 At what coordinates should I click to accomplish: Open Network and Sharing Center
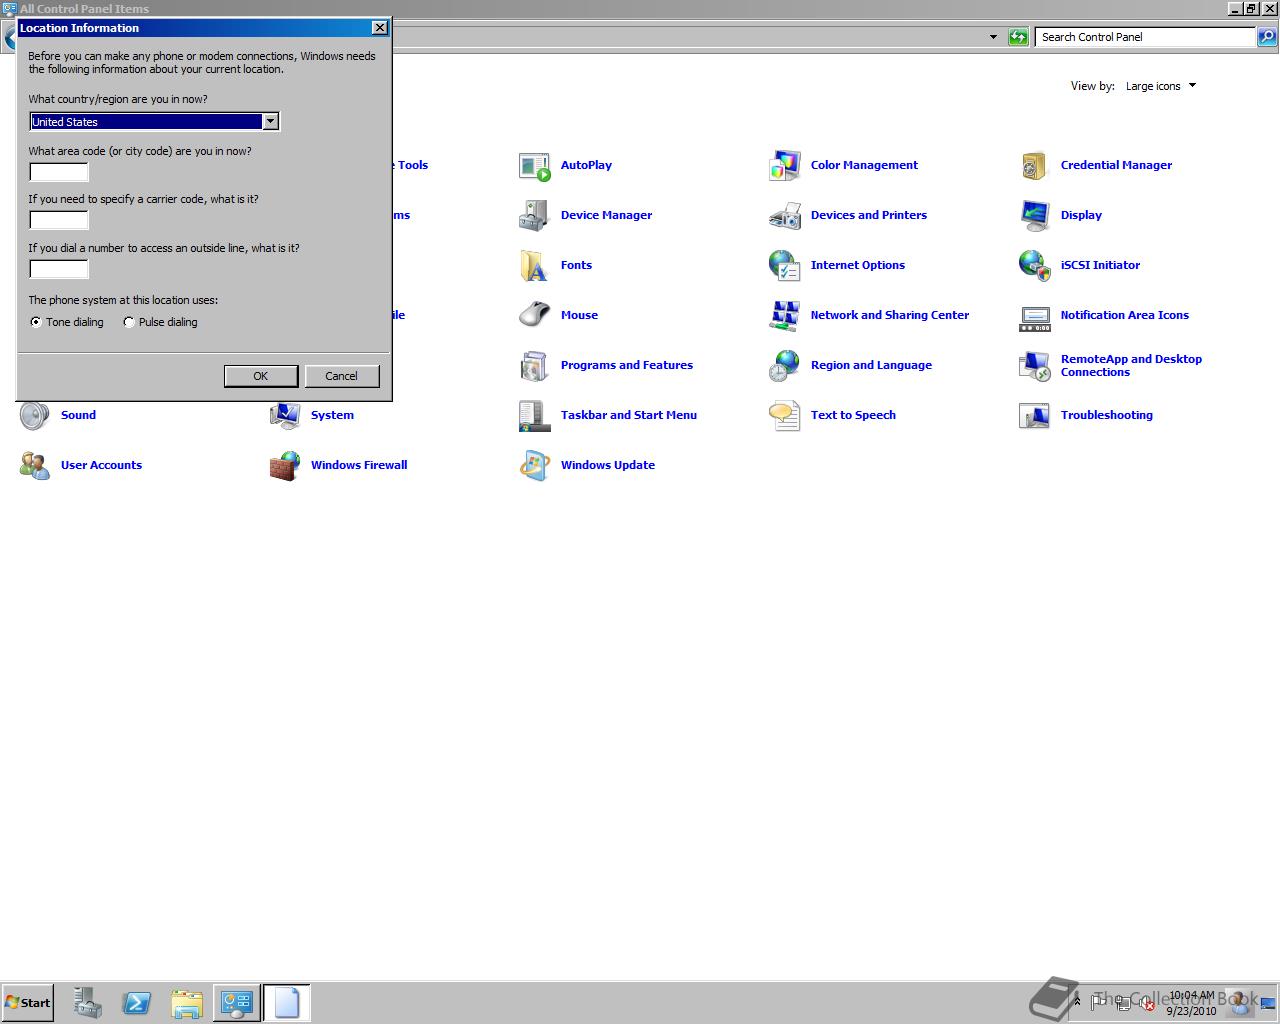(x=868, y=315)
